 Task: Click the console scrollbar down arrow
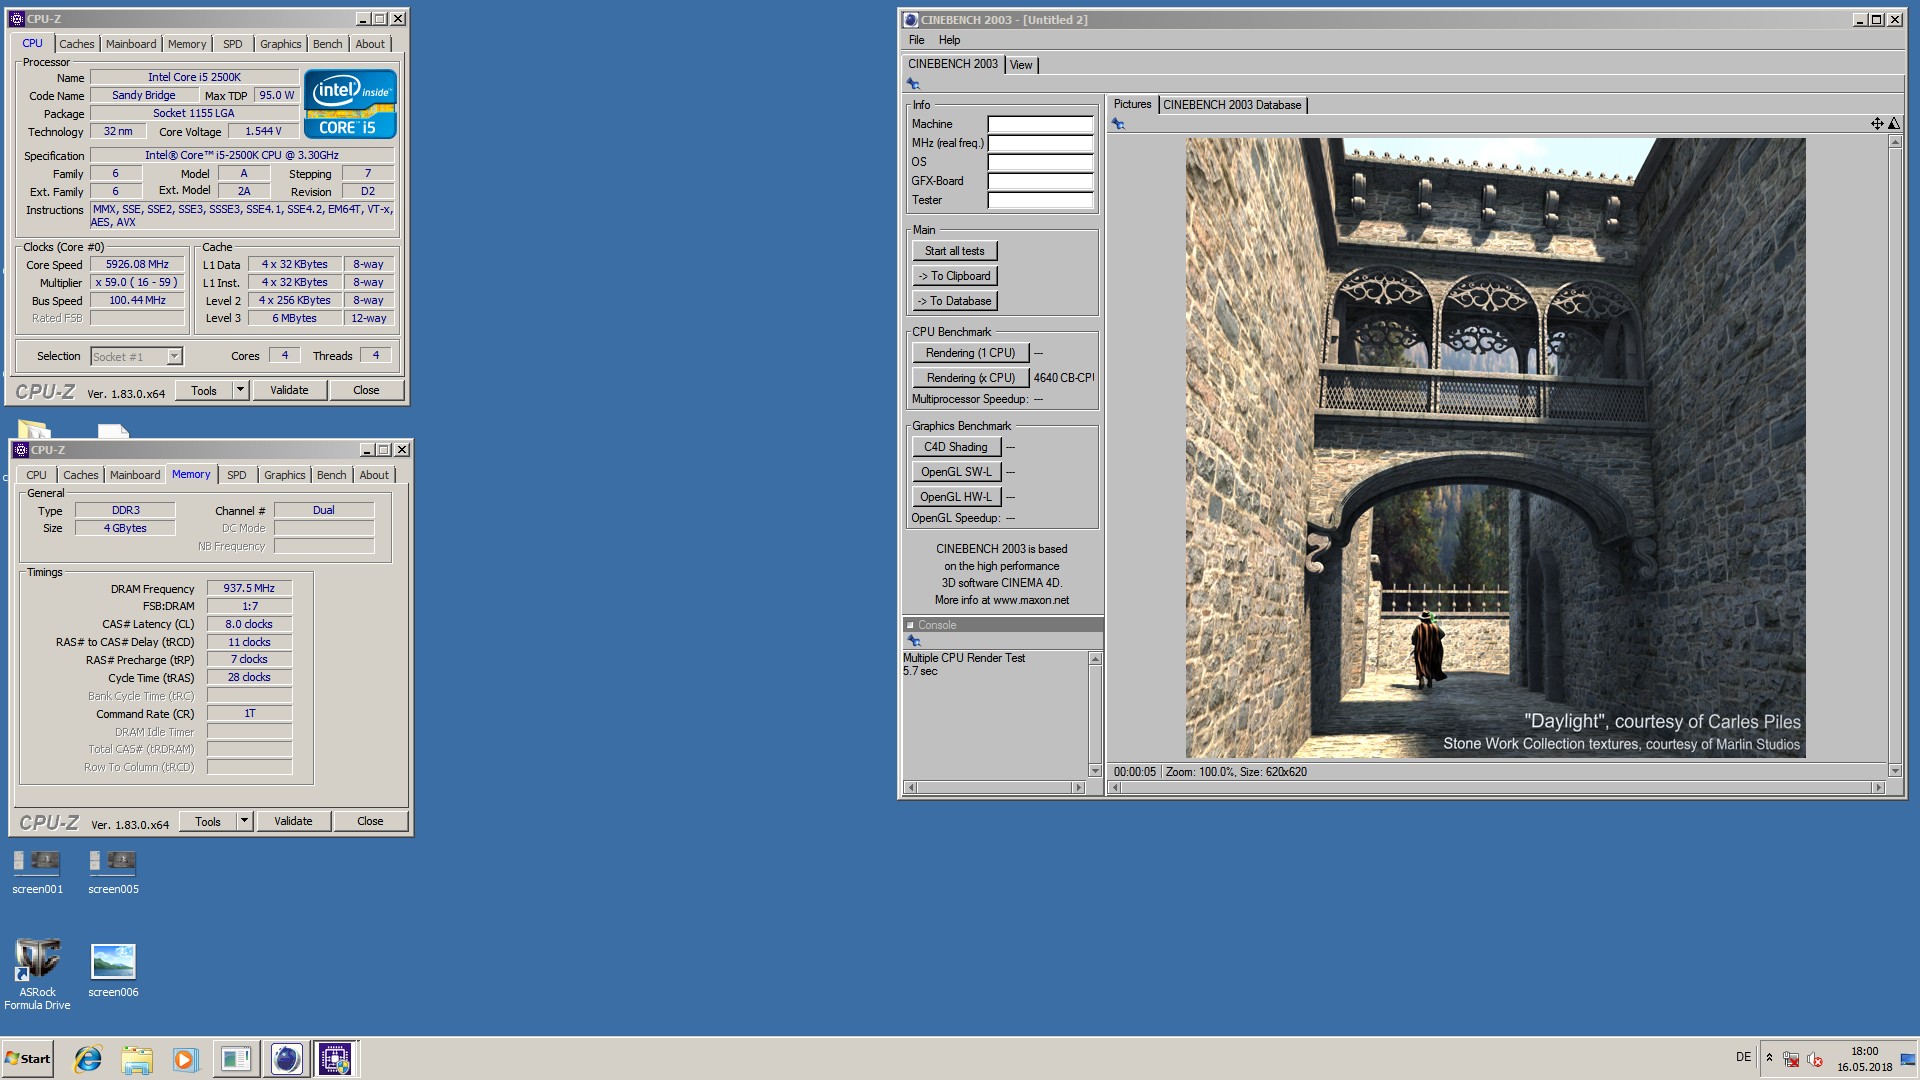1095,771
